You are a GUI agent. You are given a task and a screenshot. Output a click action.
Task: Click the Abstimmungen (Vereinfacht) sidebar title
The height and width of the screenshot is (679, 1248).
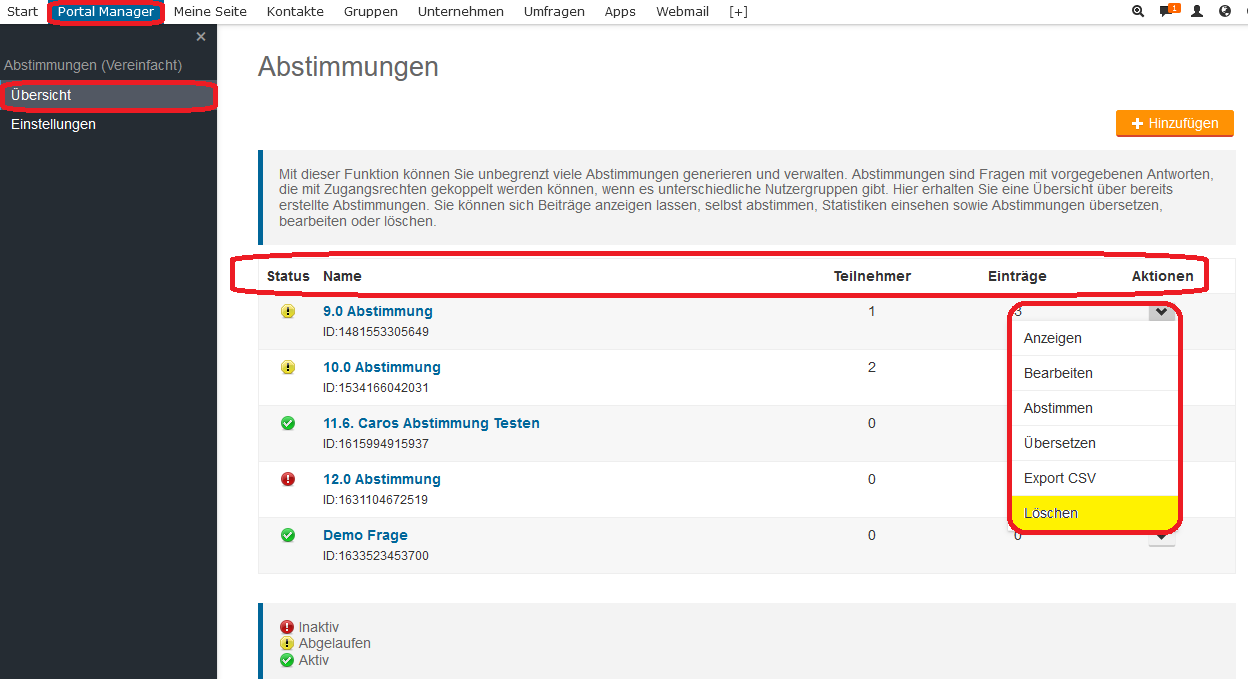93,65
